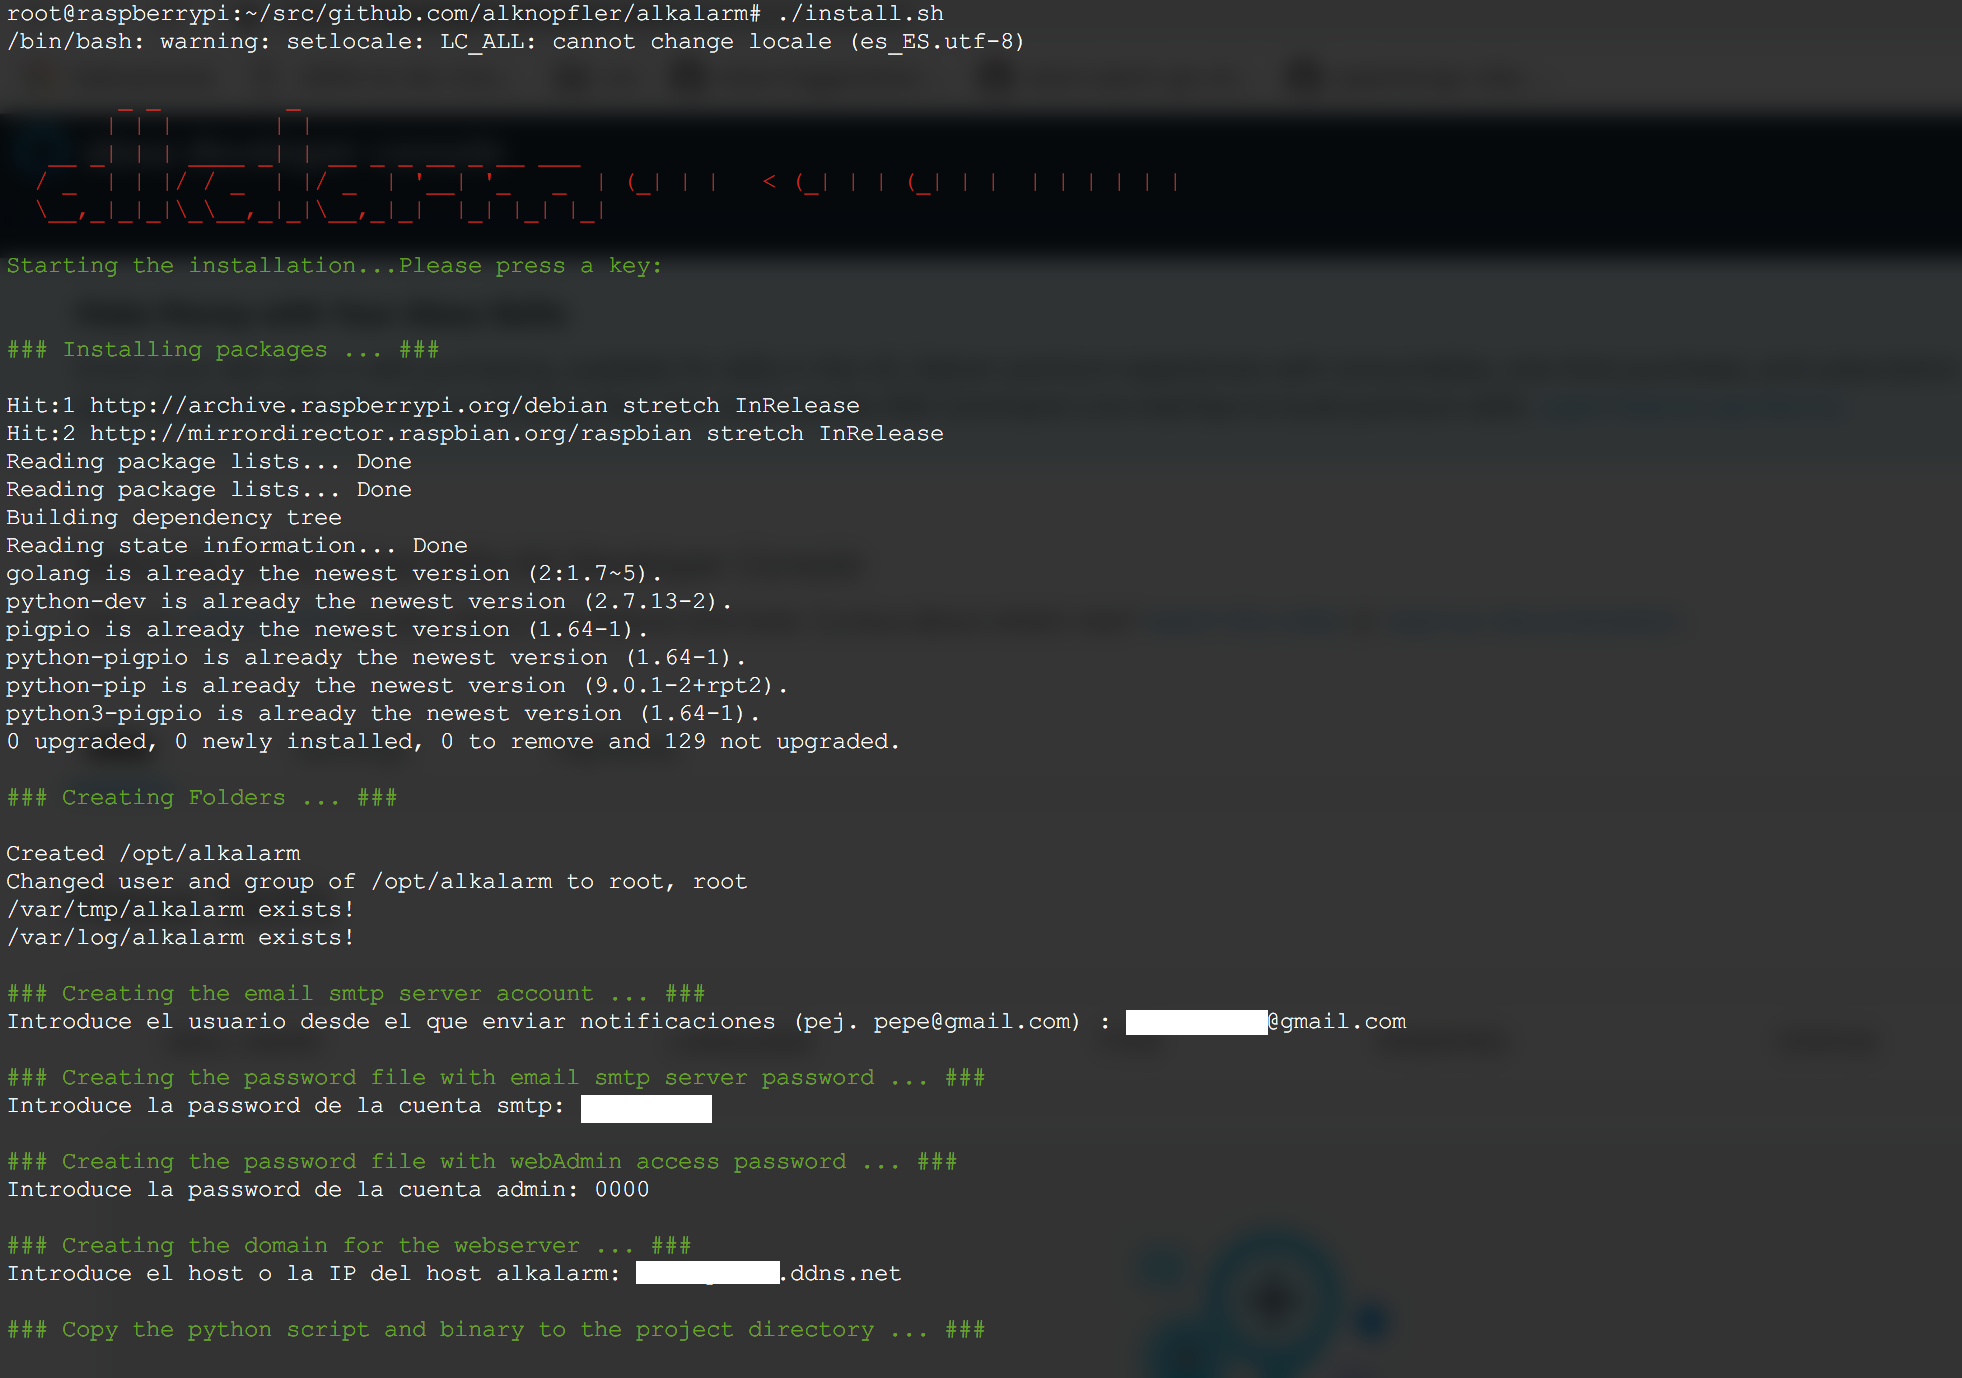Image resolution: width=1962 pixels, height=1378 pixels.
Task: Click 'Copy the python script and binary' heading
Action: [496, 1330]
